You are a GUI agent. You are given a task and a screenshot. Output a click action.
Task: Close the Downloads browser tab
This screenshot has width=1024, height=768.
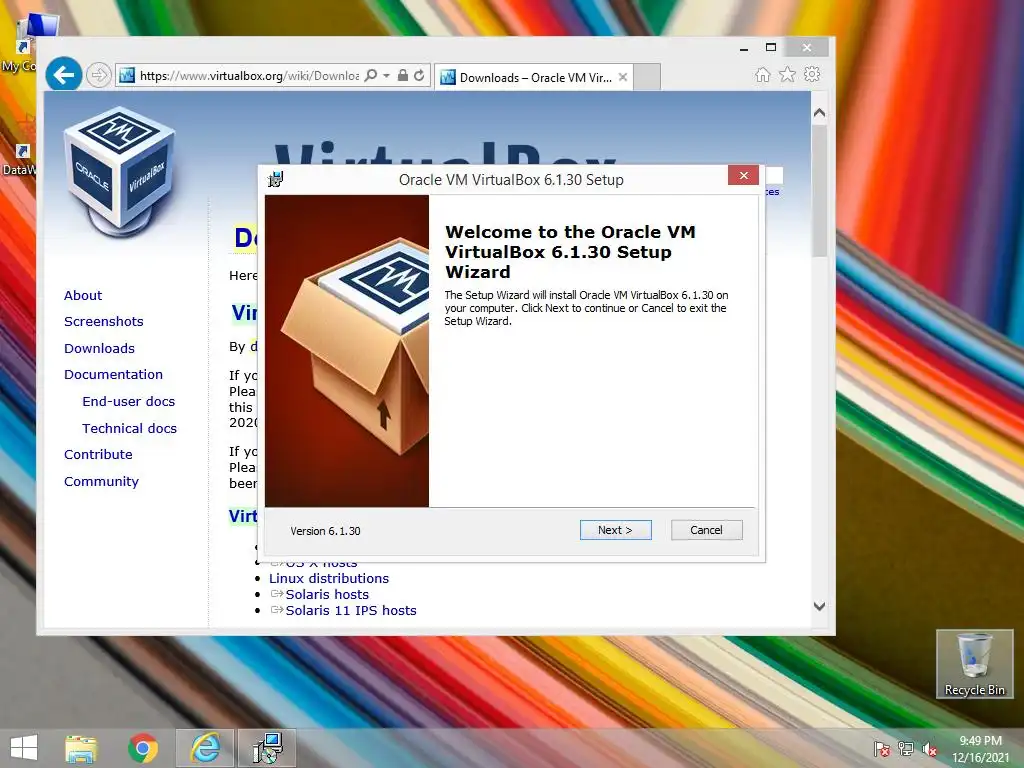point(623,77)
